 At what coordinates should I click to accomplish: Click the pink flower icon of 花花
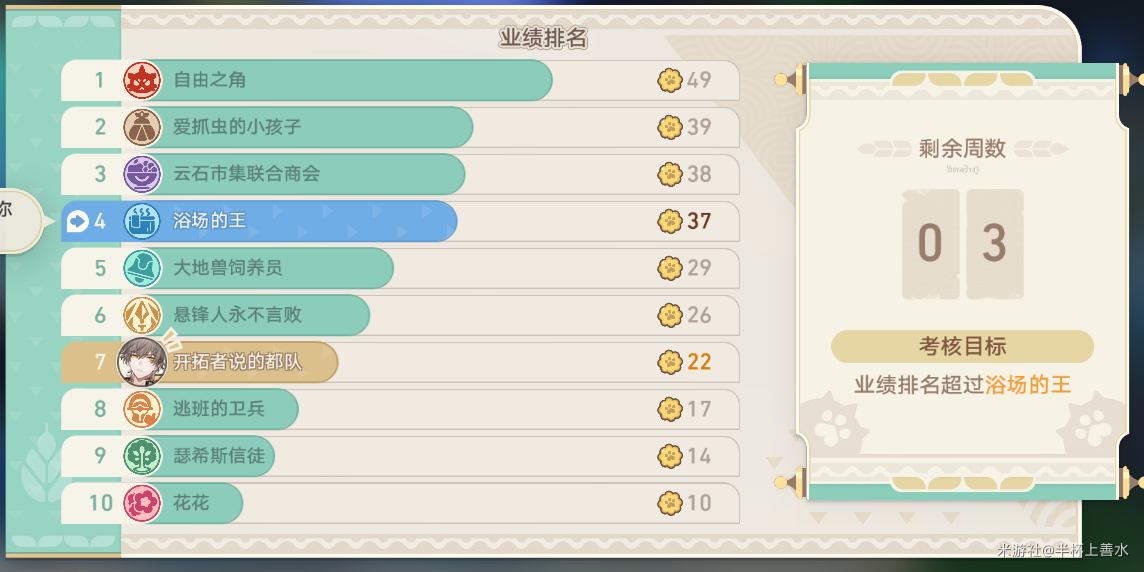pos(142,503)
